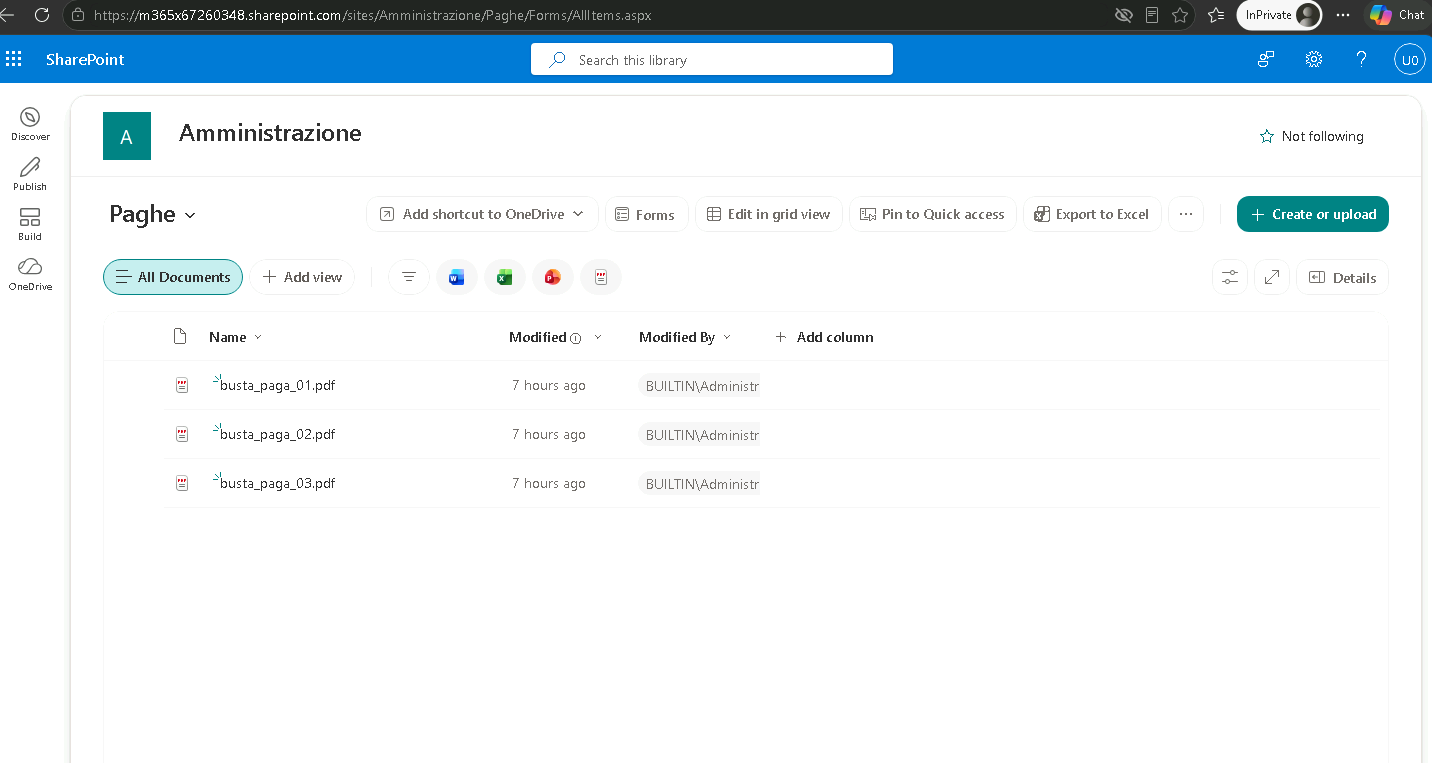
Task: Refresh the browser page
Action: point(41,15)
